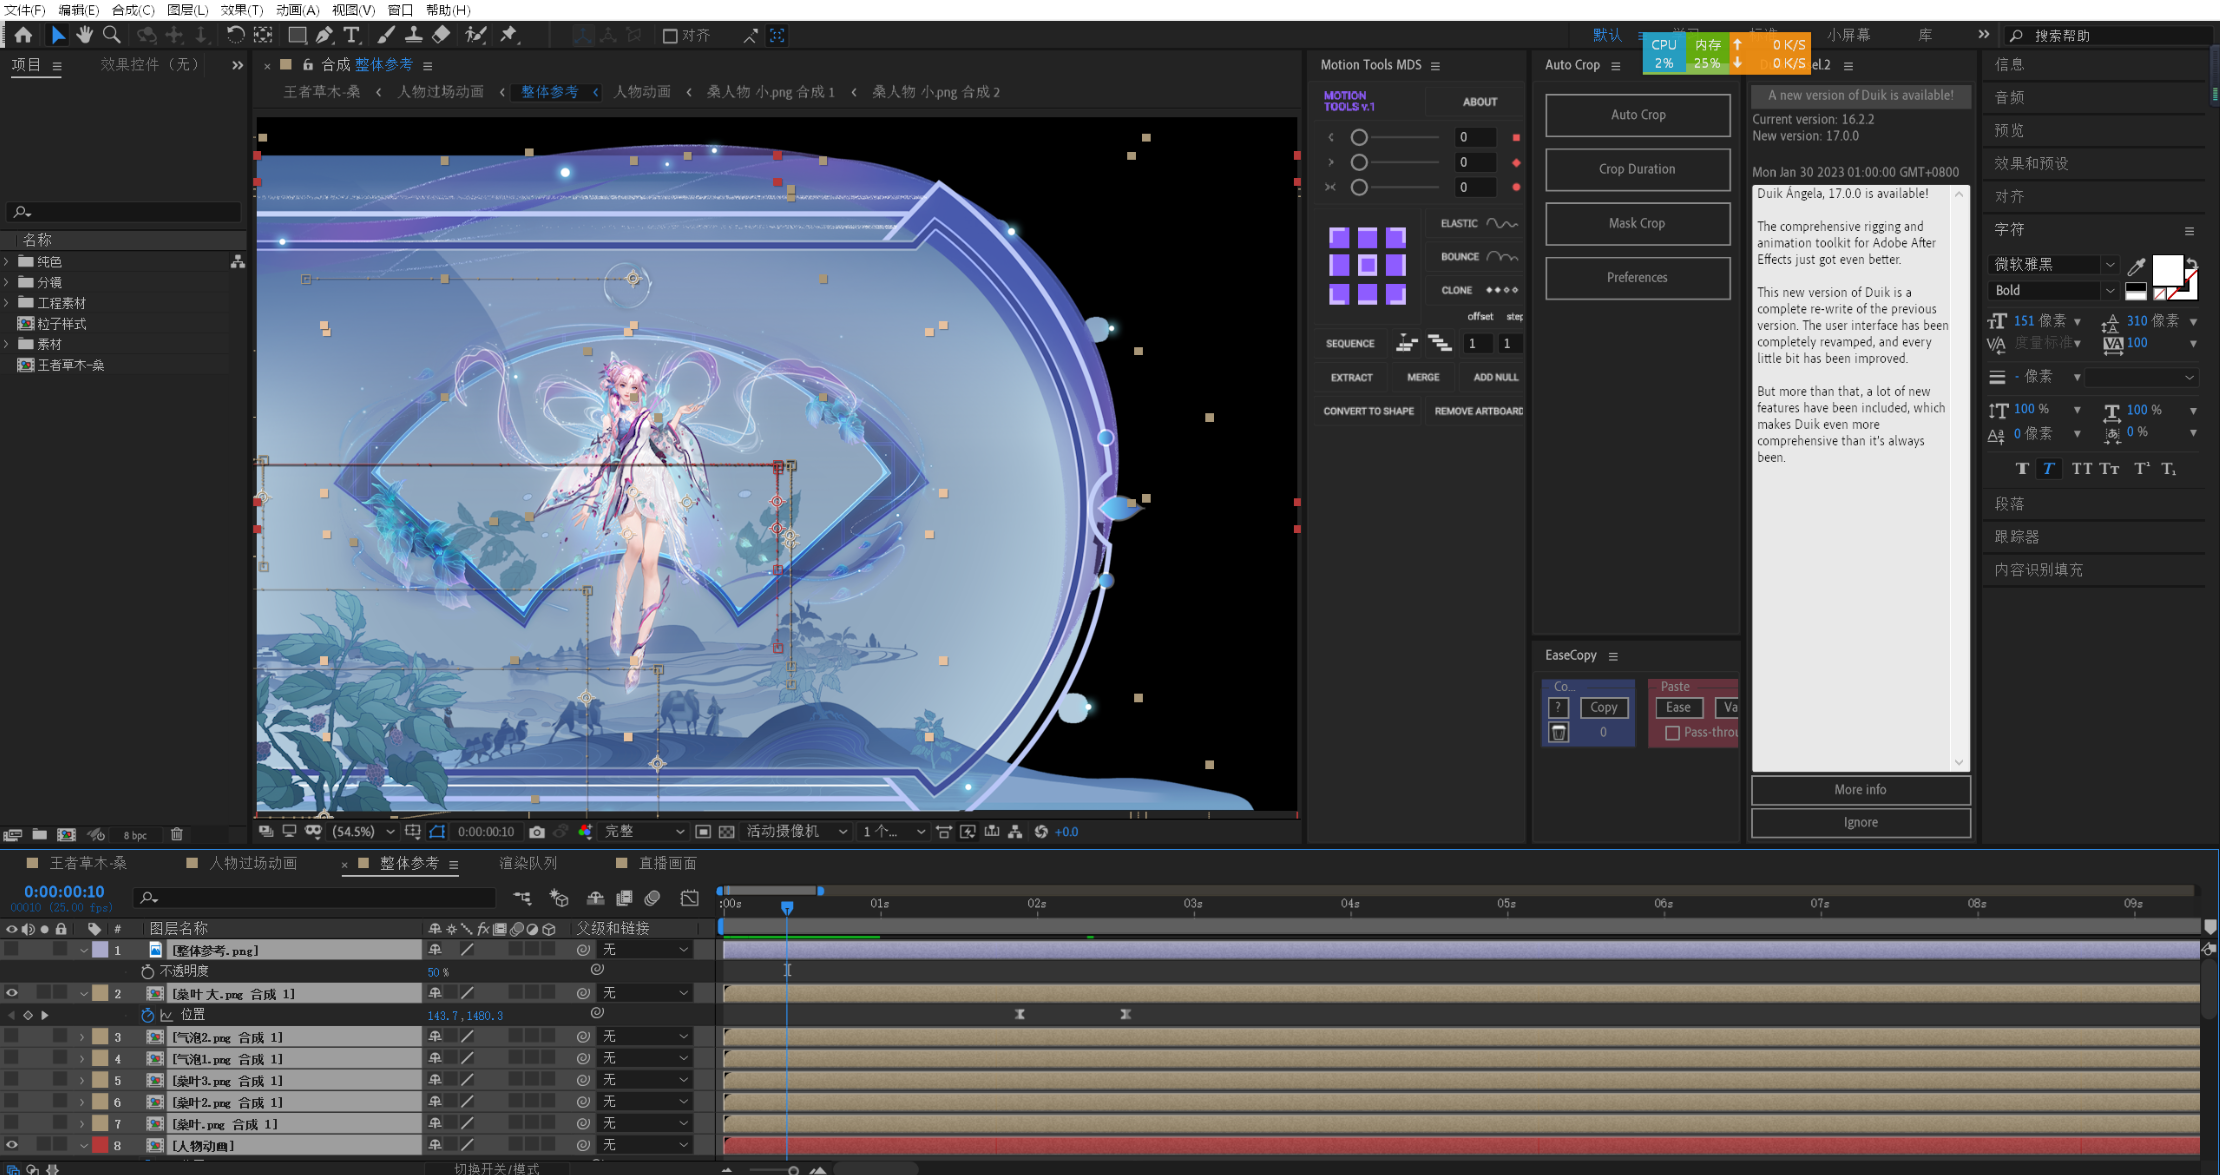Image resolution: width=2220 pixels, height=1175 pixels.
Task: Toggle the mask and shape path visibility icon
Action: pyautogui.click(x=437, y=832)
